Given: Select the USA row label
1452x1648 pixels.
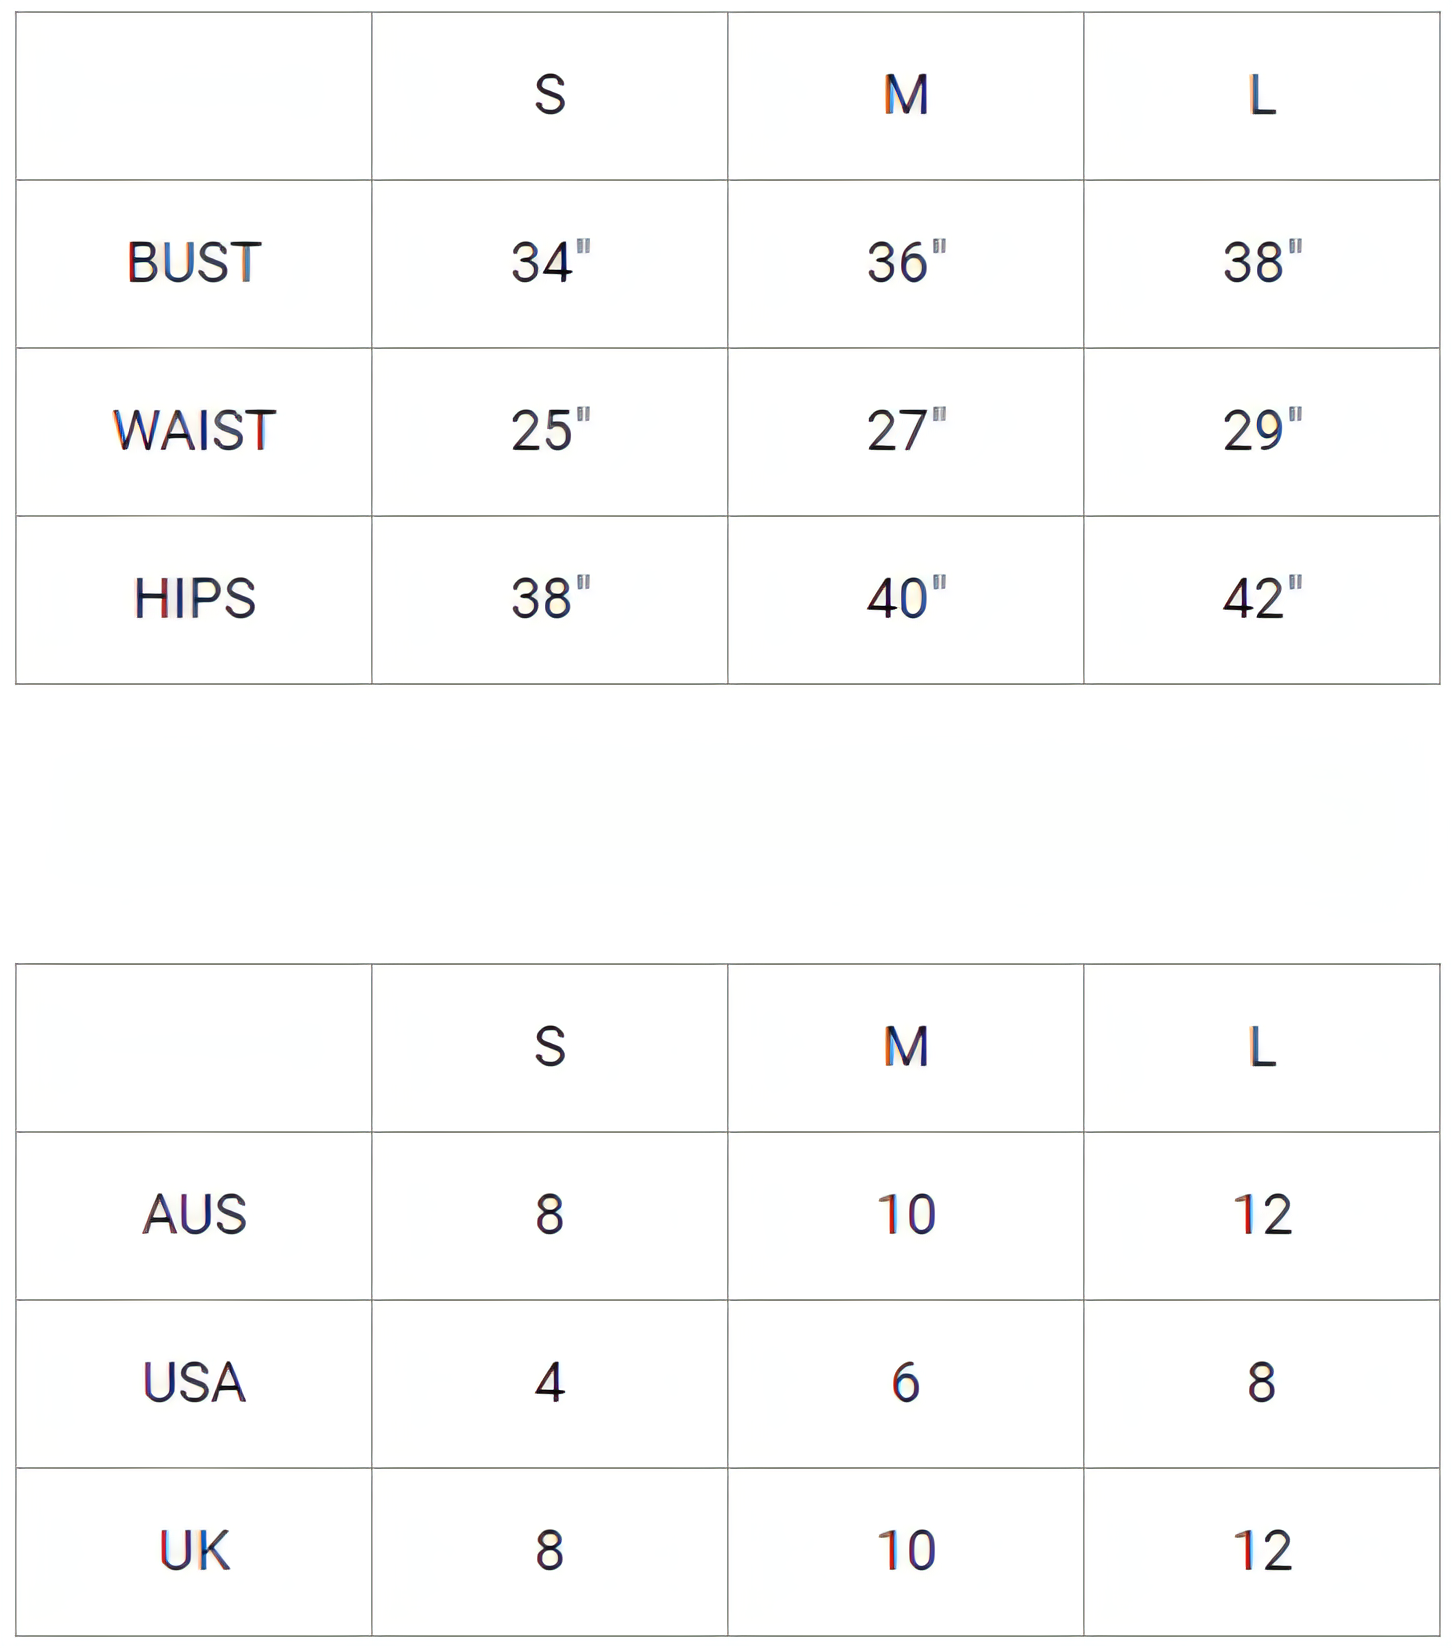Looking at the screenshot, I should click(x=194, y=1383).
